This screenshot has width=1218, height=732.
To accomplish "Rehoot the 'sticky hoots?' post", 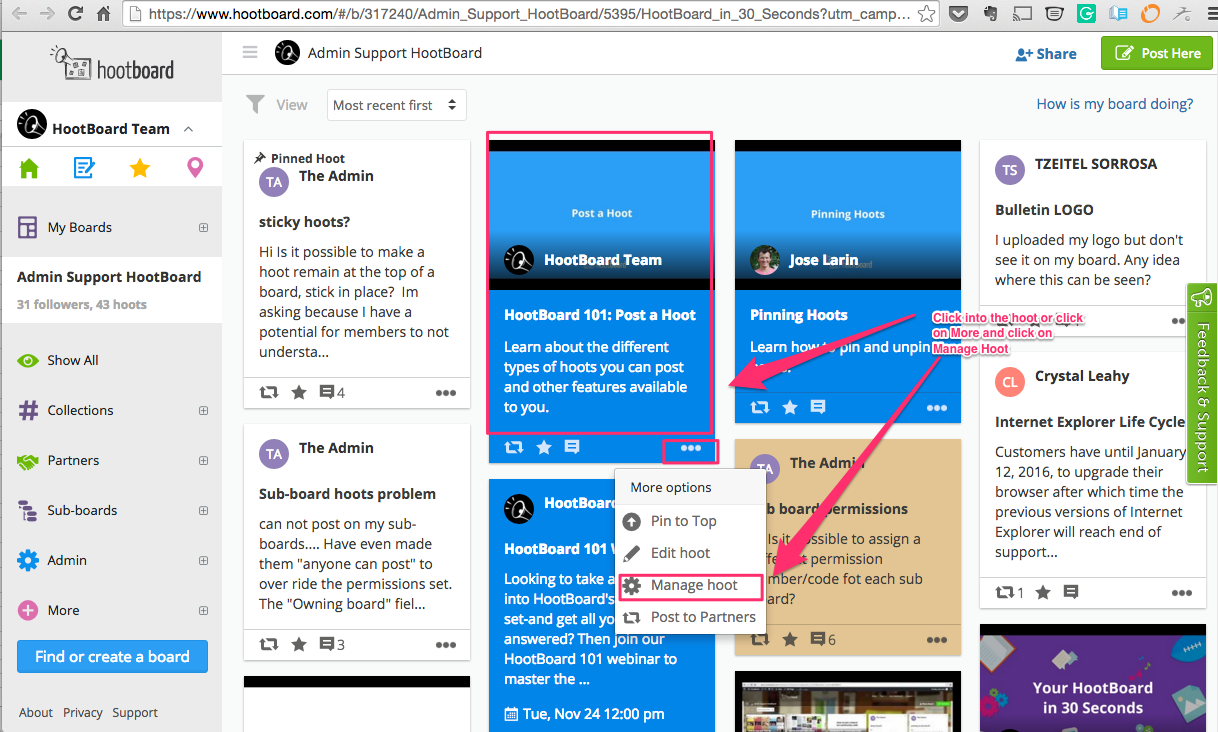I will 269,393.
